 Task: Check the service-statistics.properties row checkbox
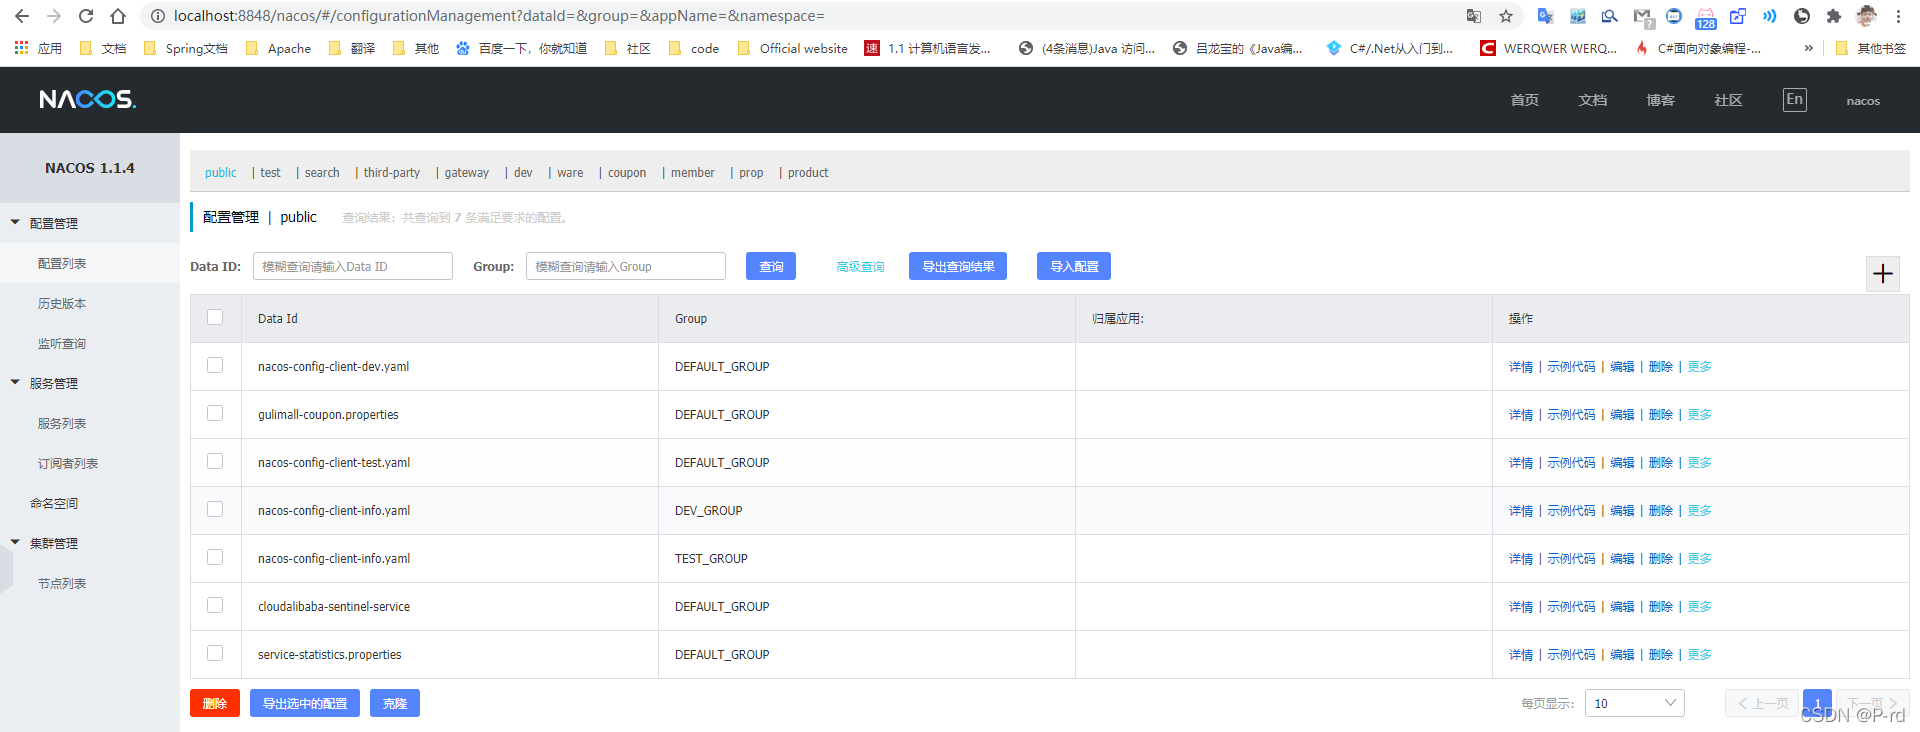215,653
